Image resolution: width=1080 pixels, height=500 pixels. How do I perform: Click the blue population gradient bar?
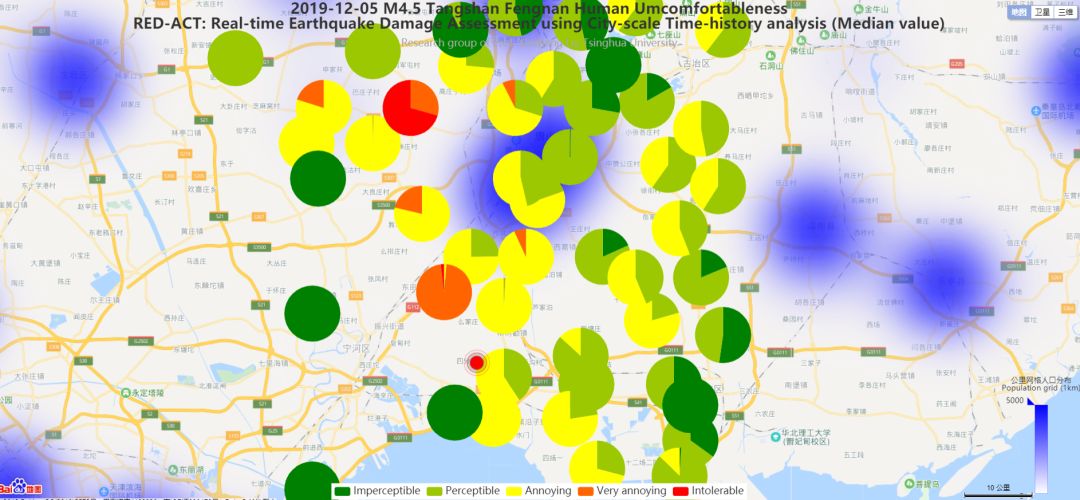click(x=1041, y=448)
